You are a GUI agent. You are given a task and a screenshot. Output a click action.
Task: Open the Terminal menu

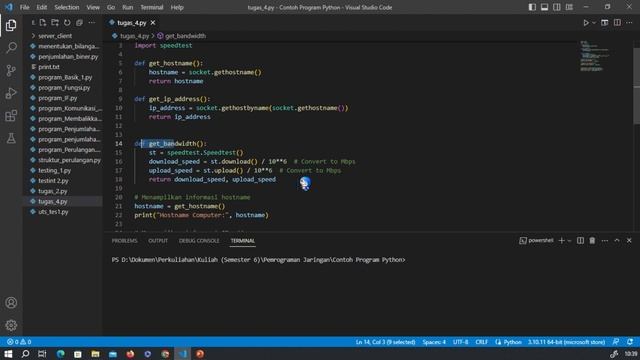pyautogui.click(x=151, y=7)
